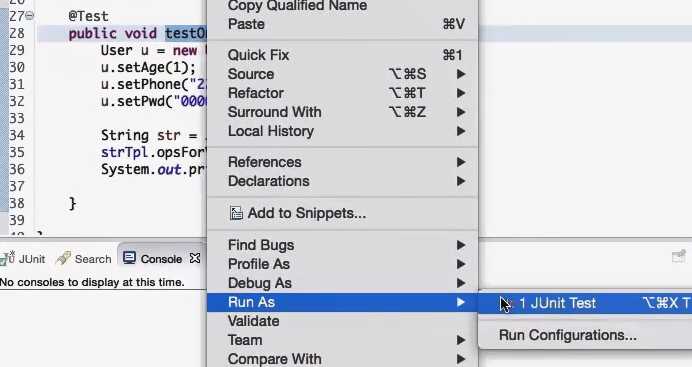Expand Local History submenu
Screen dimensions: 692x367
coord(342,131)
